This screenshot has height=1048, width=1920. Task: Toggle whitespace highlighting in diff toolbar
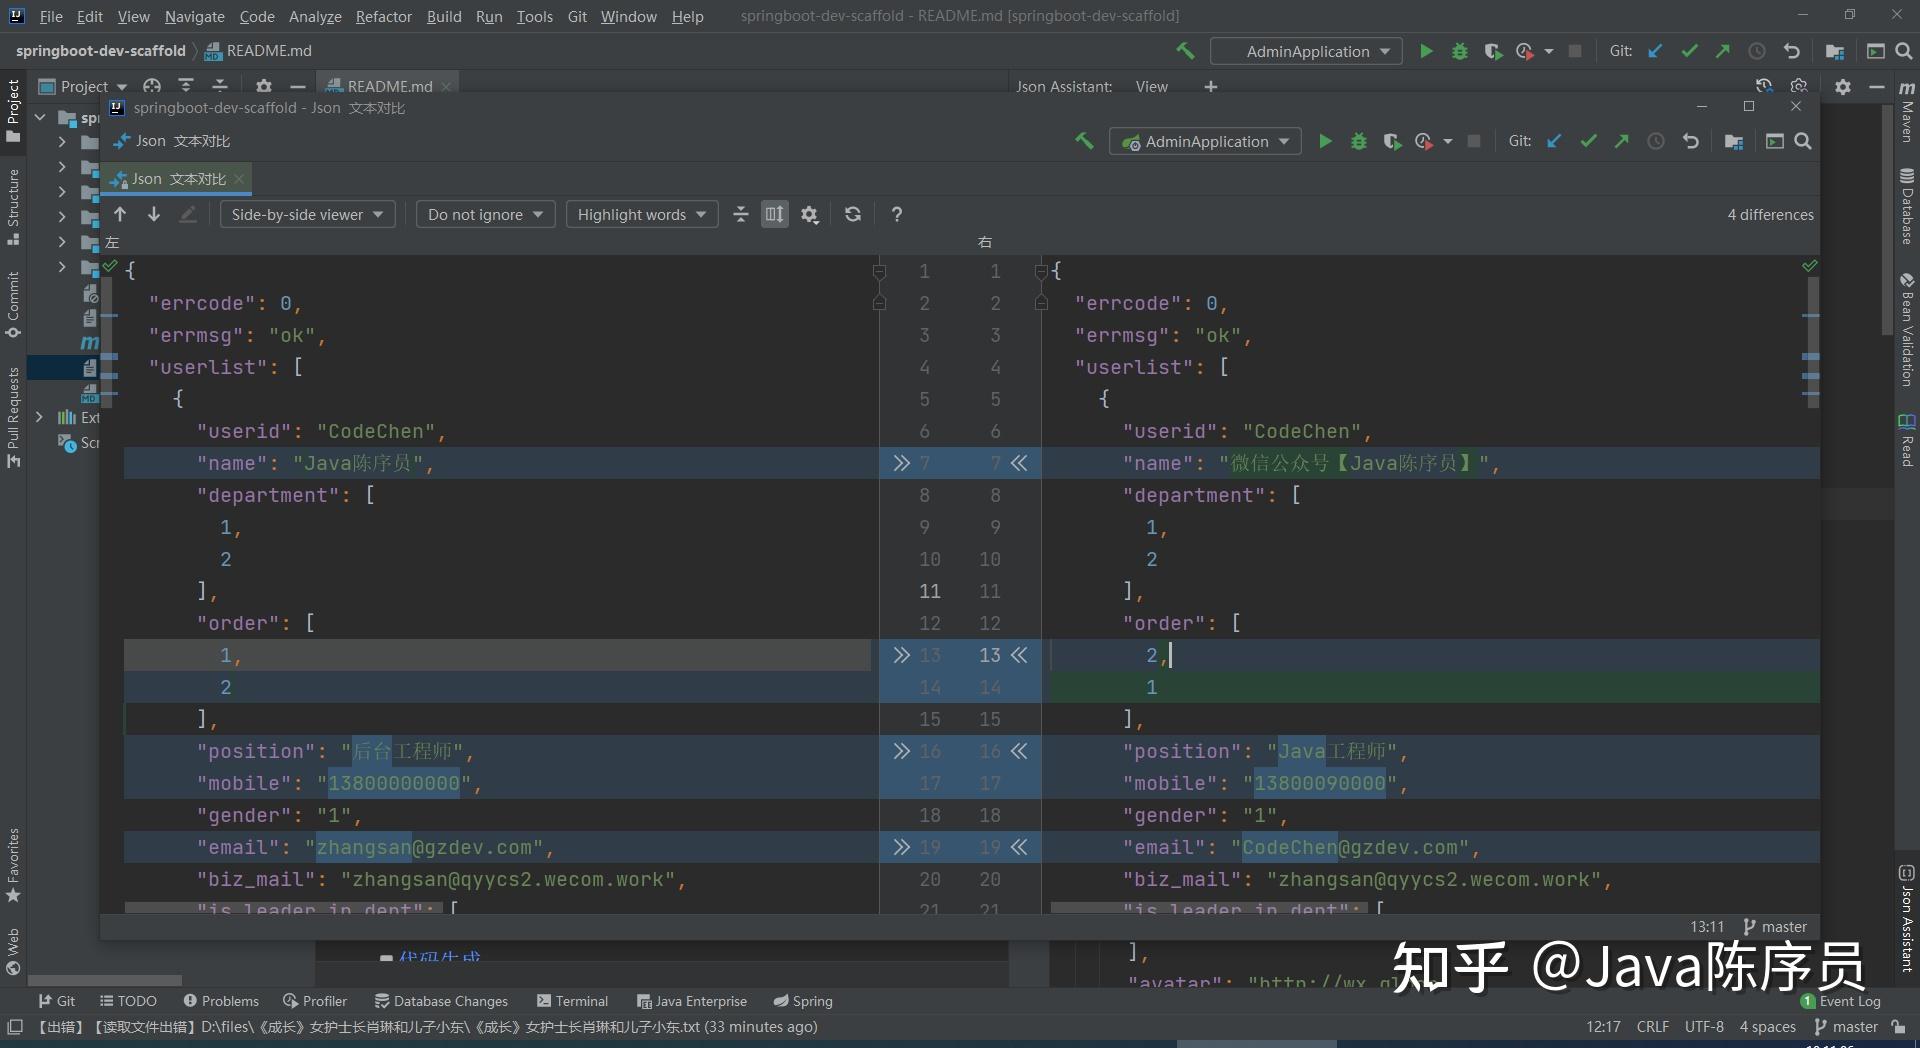tap(774, 213)
